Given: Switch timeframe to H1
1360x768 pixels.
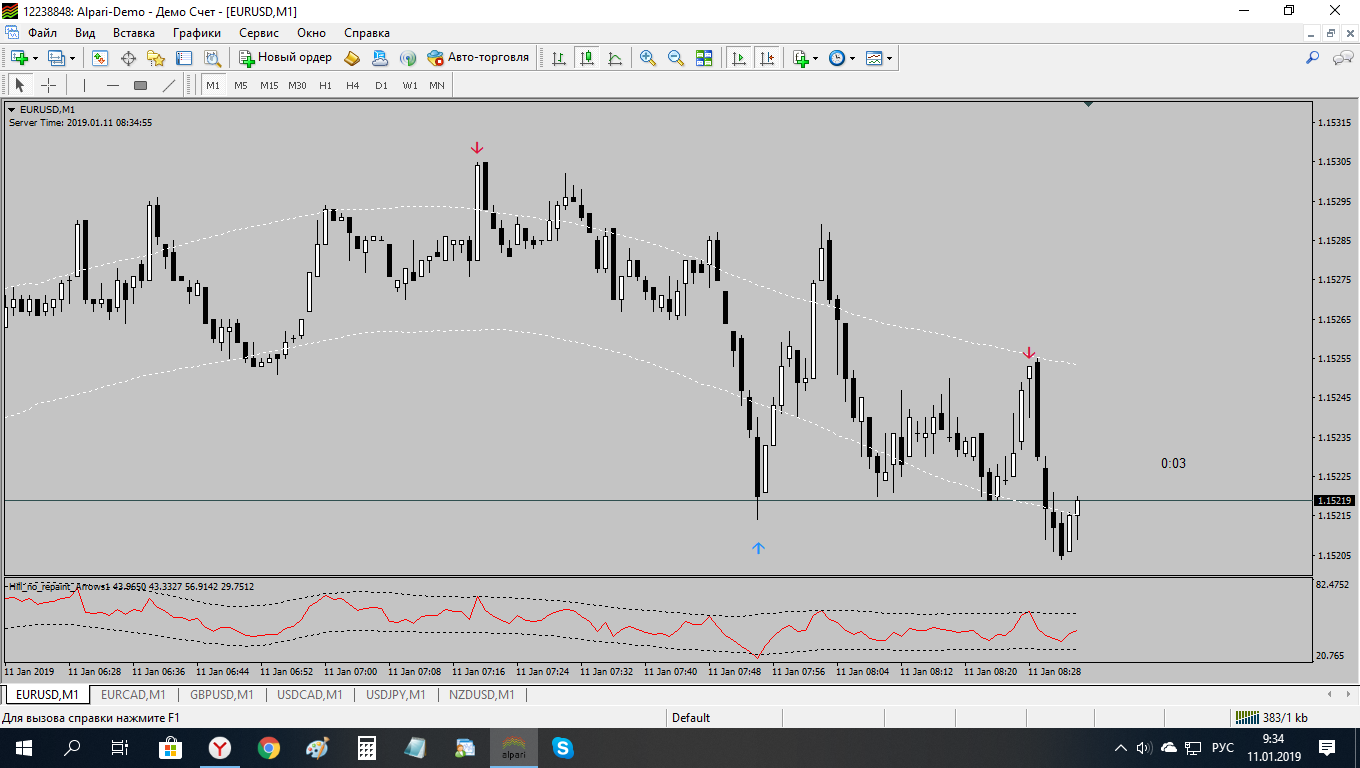Looking at the screenshot, I should point(325,85).
